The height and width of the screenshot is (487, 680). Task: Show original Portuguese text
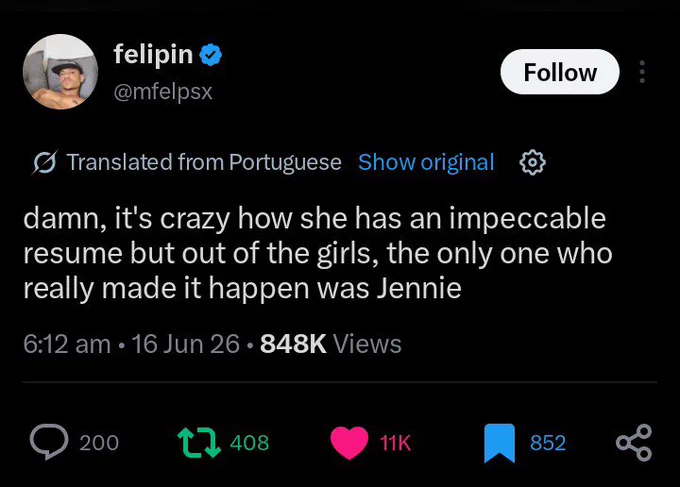pyautogui.click(x=426, y=162)
